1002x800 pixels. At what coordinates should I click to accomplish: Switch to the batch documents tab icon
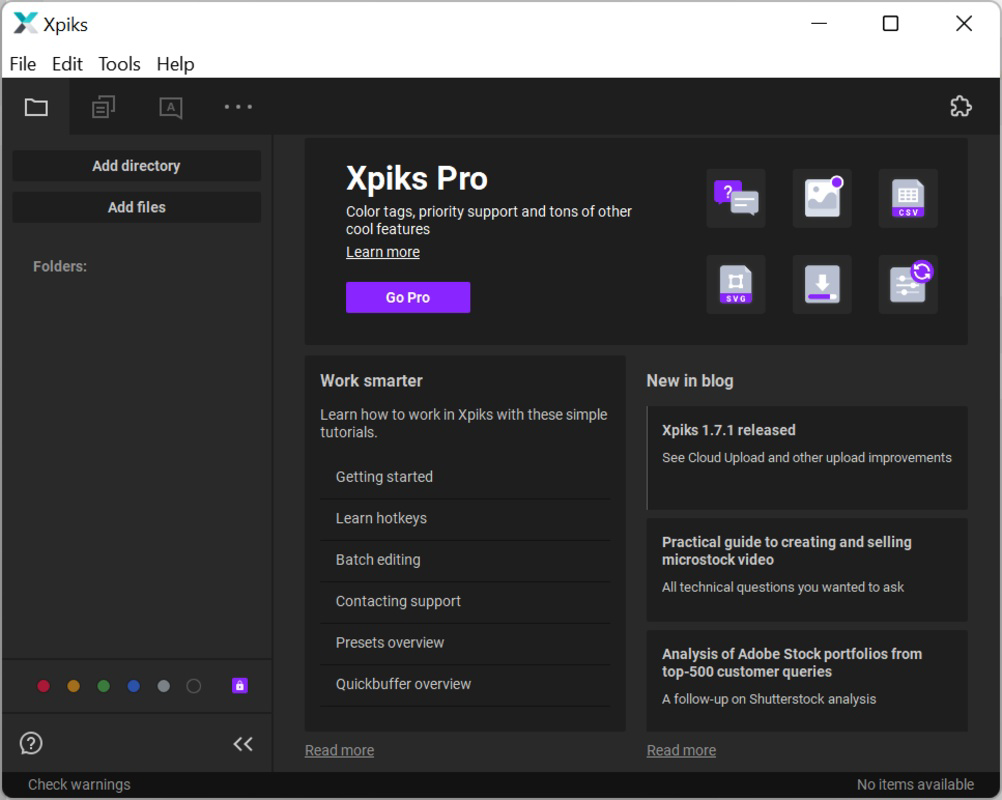click(x=103, y=107)
